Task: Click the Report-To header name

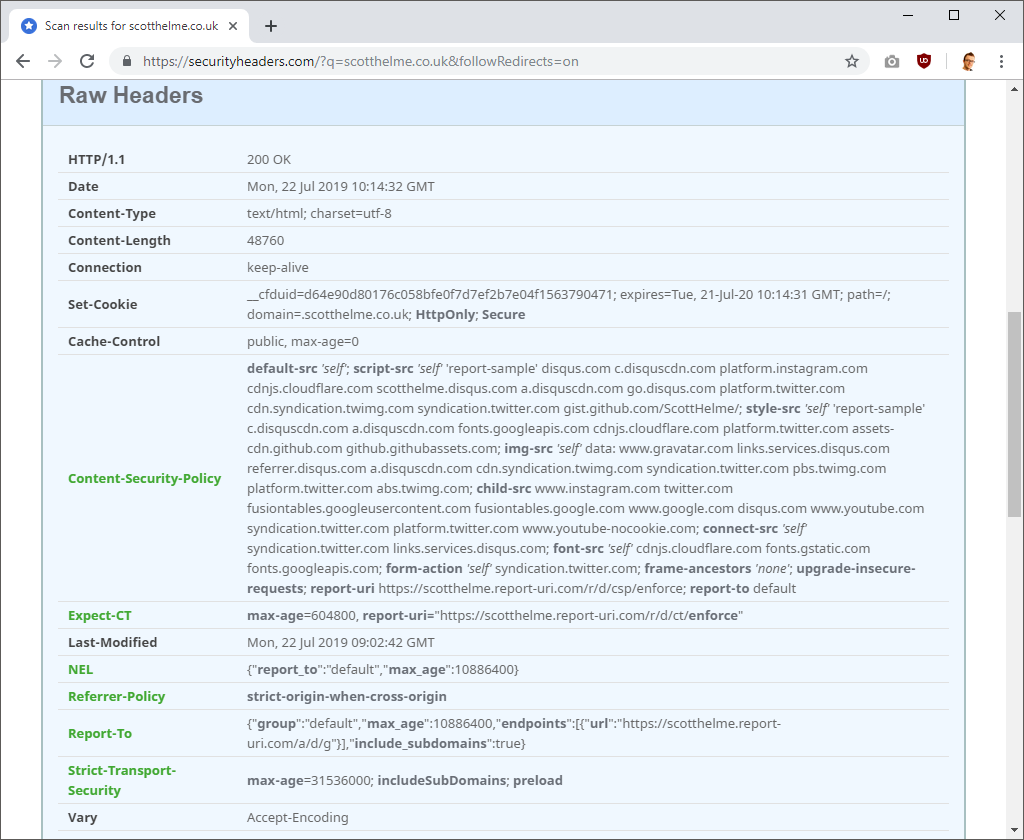Action: 99,733
